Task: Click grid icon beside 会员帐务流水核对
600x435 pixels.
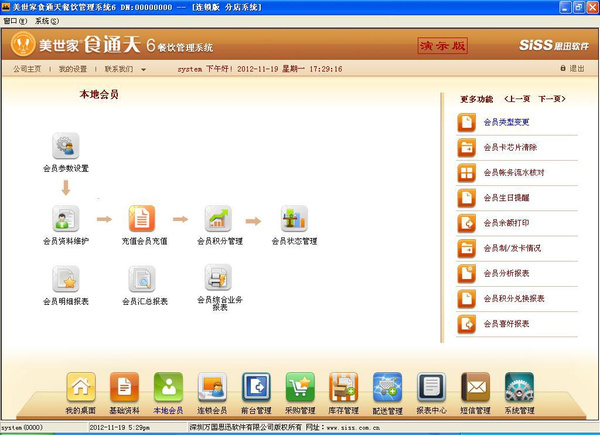Action: coord(466,173)
